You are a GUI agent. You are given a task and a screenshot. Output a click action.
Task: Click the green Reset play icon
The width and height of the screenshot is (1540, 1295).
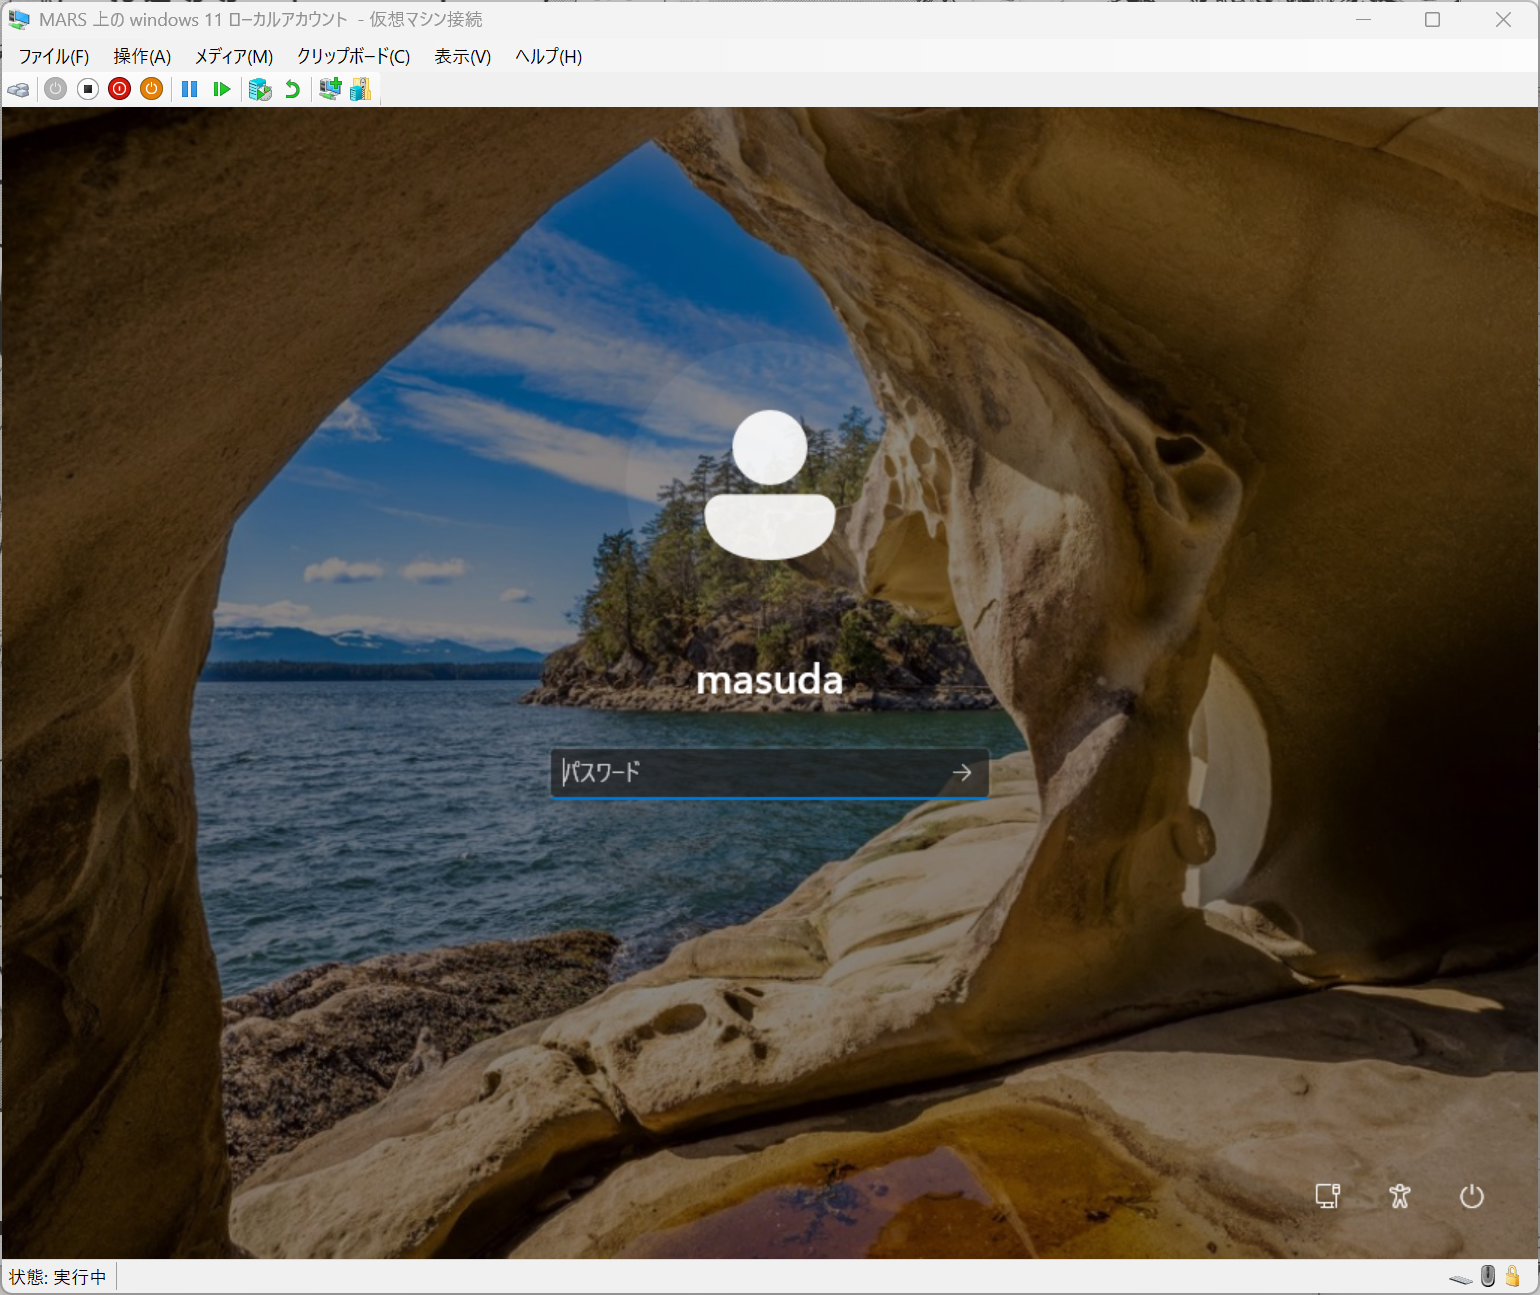pos(221,90)
